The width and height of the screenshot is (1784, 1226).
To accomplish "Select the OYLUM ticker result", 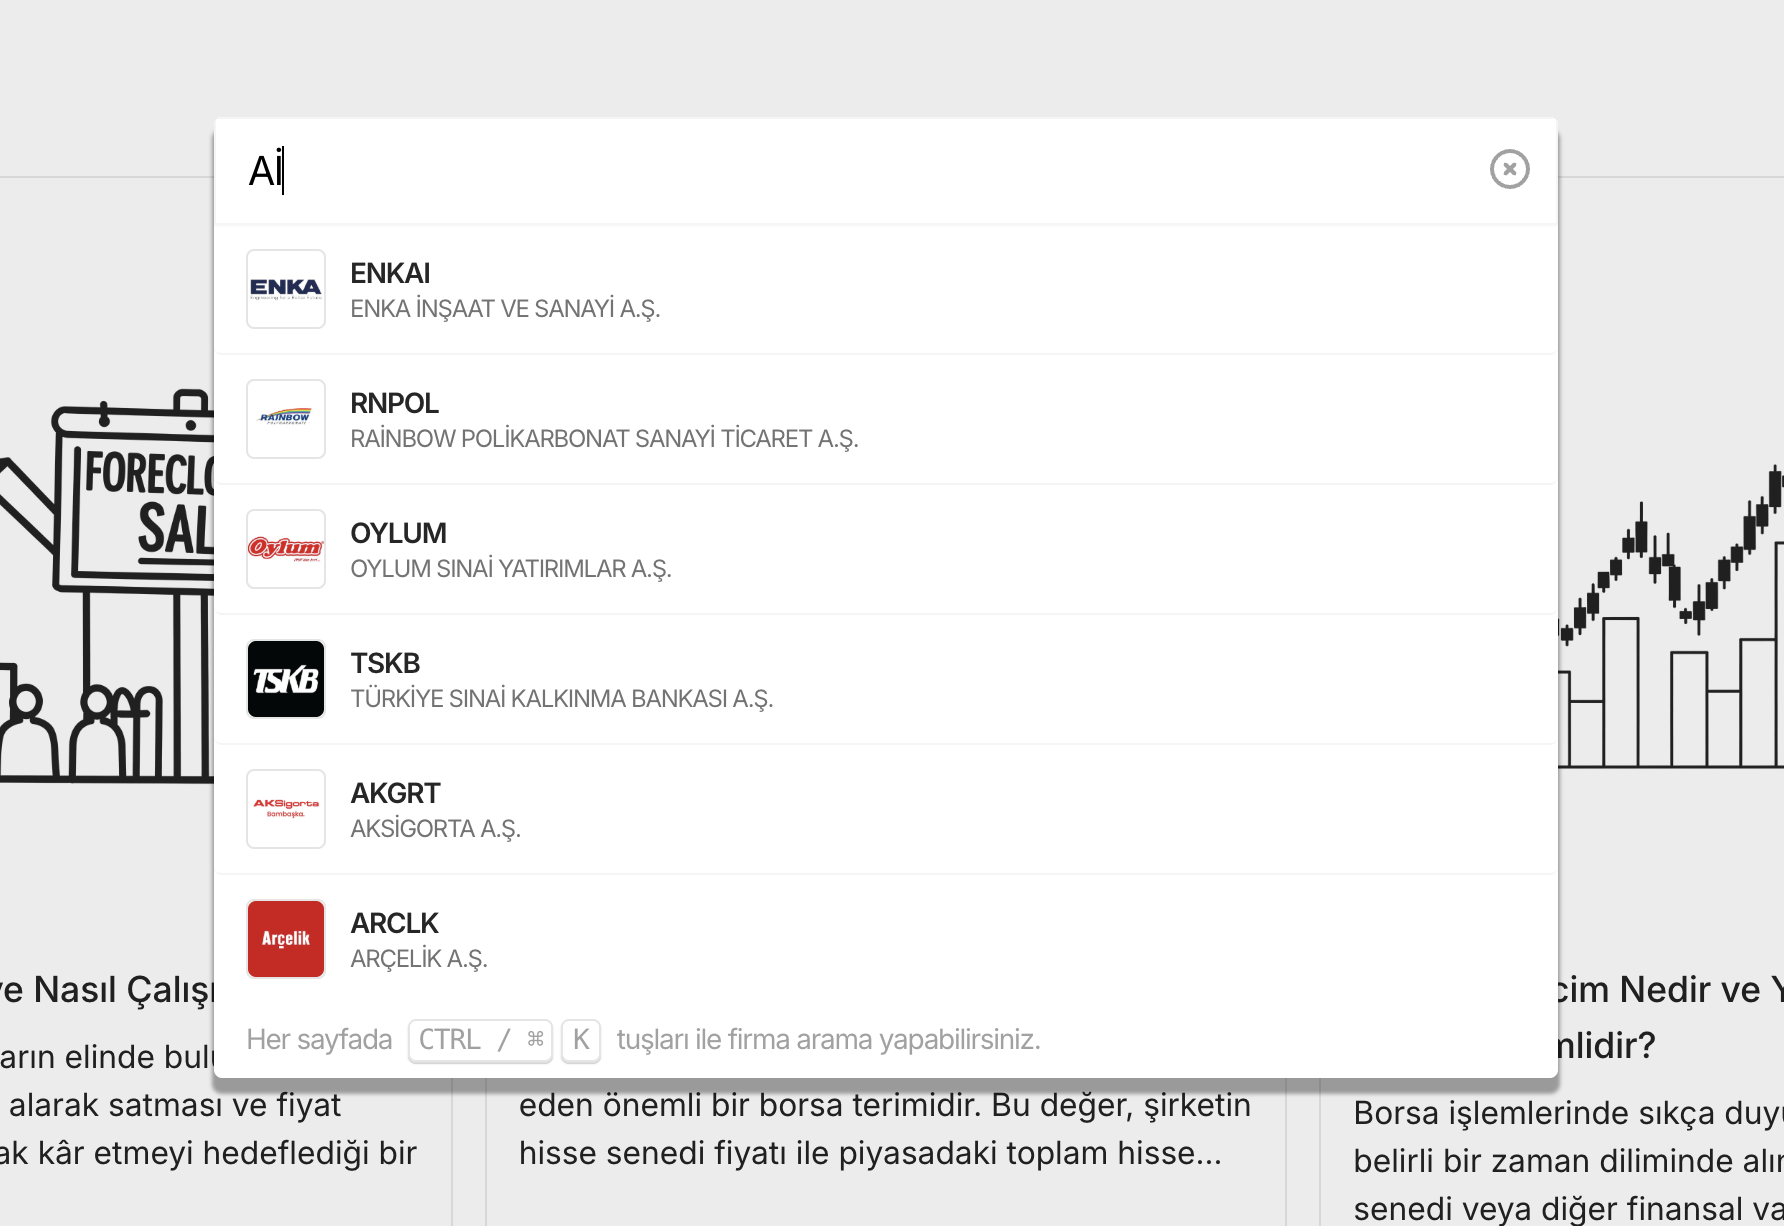I will pos(398,533).
